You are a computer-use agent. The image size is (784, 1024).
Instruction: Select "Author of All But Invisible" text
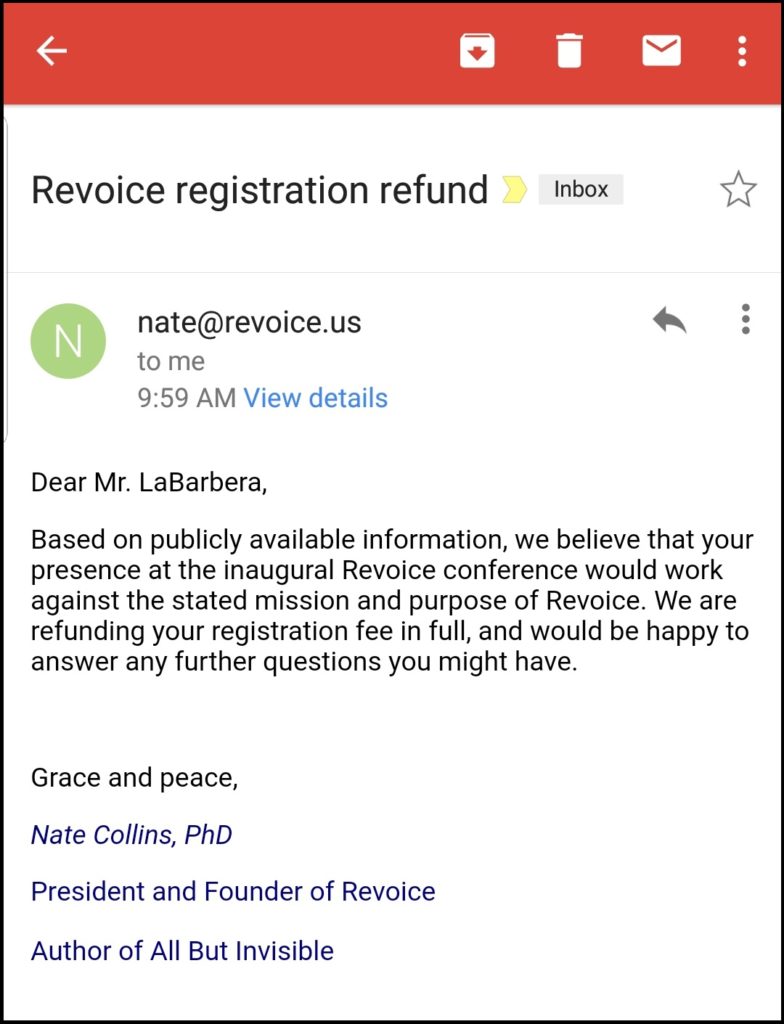tap(182, 950)
